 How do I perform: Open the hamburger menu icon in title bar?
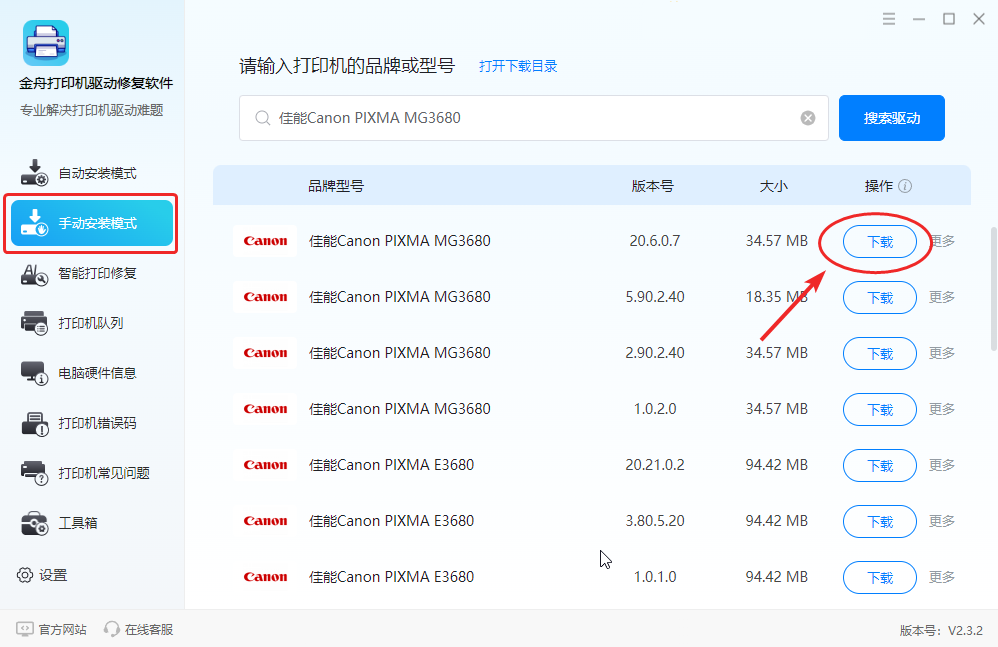889,19
